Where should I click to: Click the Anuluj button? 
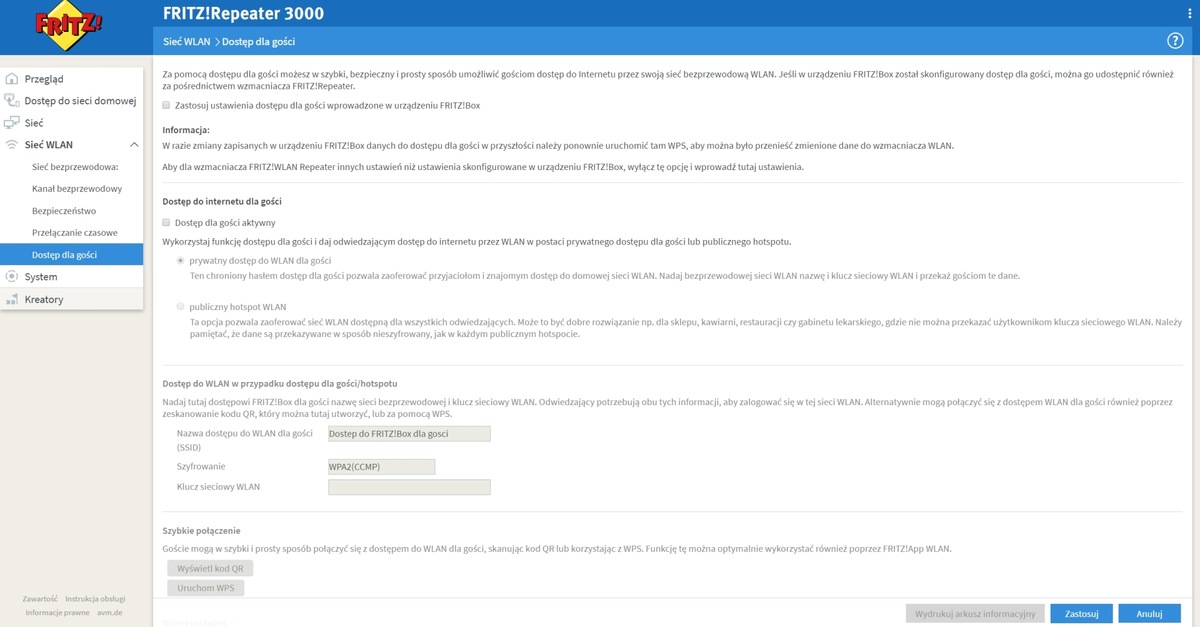1149,613
